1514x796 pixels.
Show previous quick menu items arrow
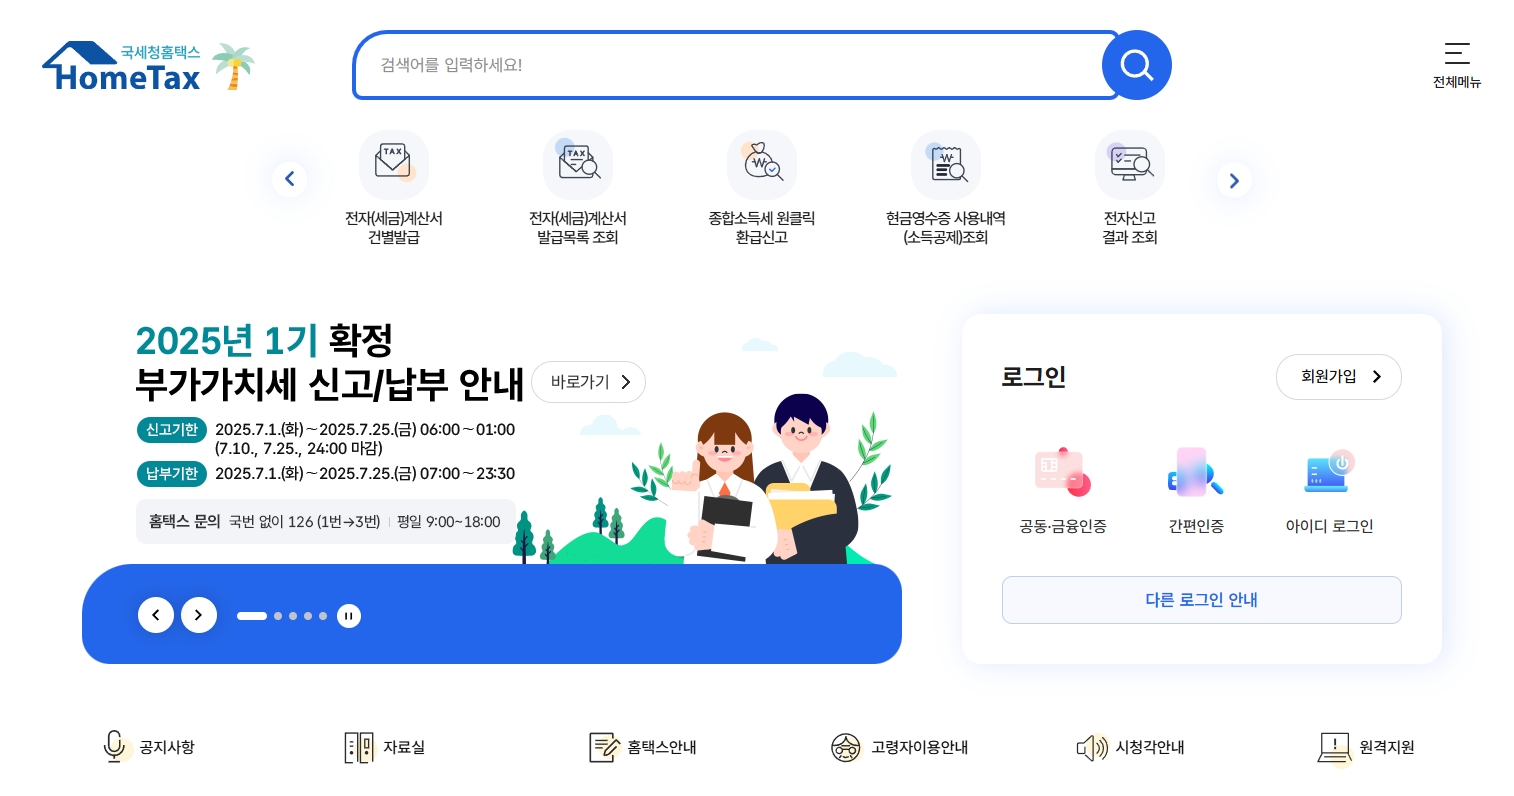(x=290, y=179)
